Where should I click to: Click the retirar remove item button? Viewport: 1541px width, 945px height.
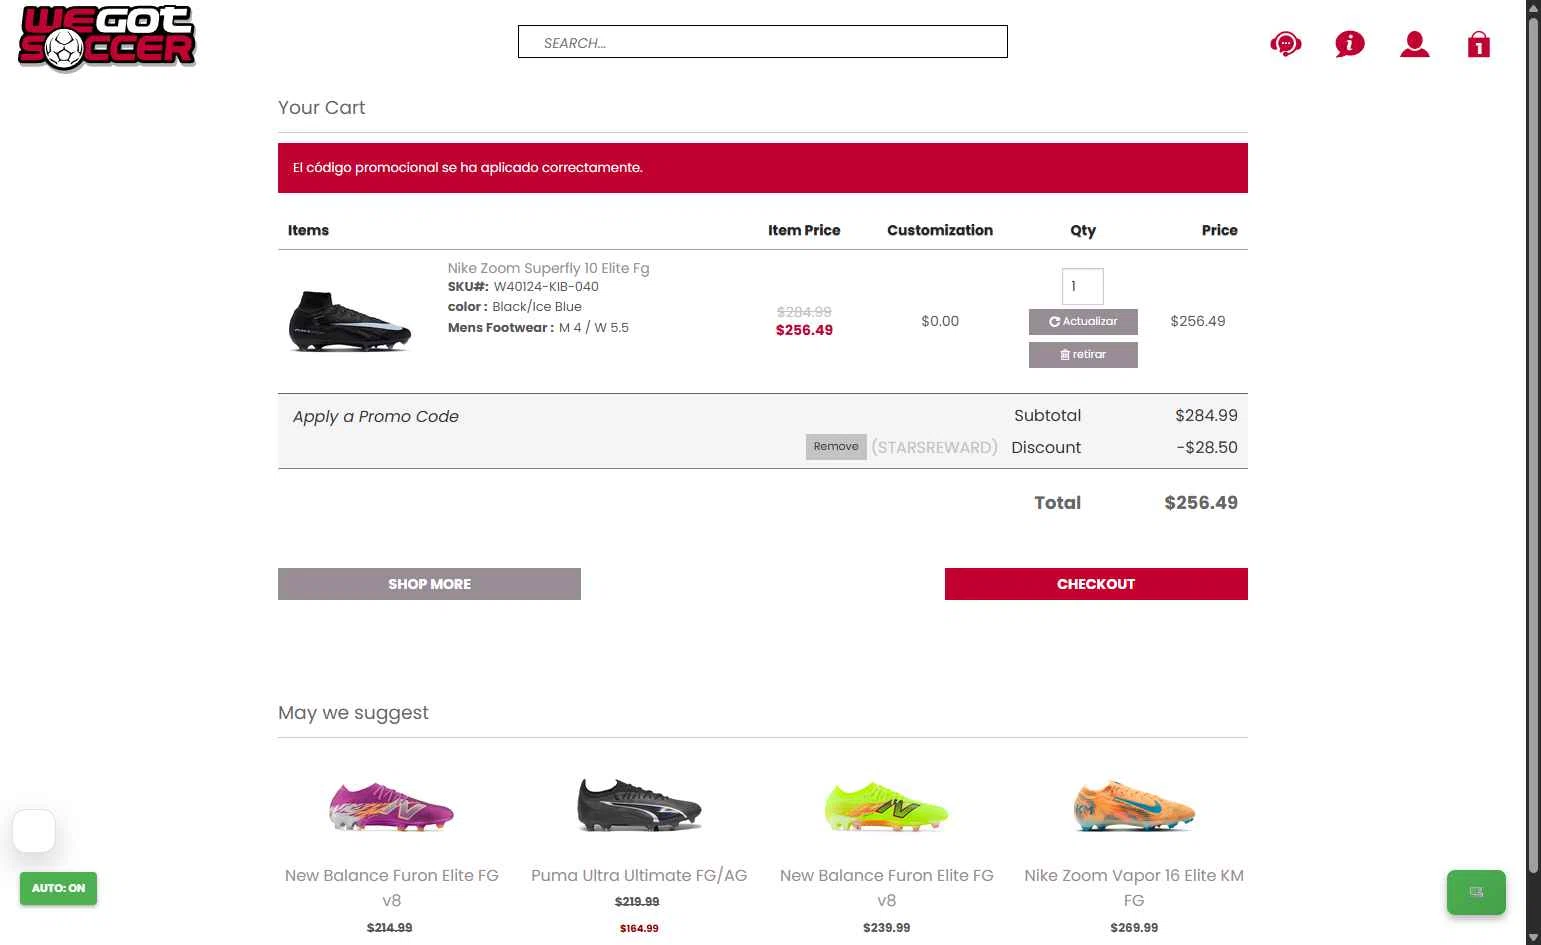tap(1083, 355)
